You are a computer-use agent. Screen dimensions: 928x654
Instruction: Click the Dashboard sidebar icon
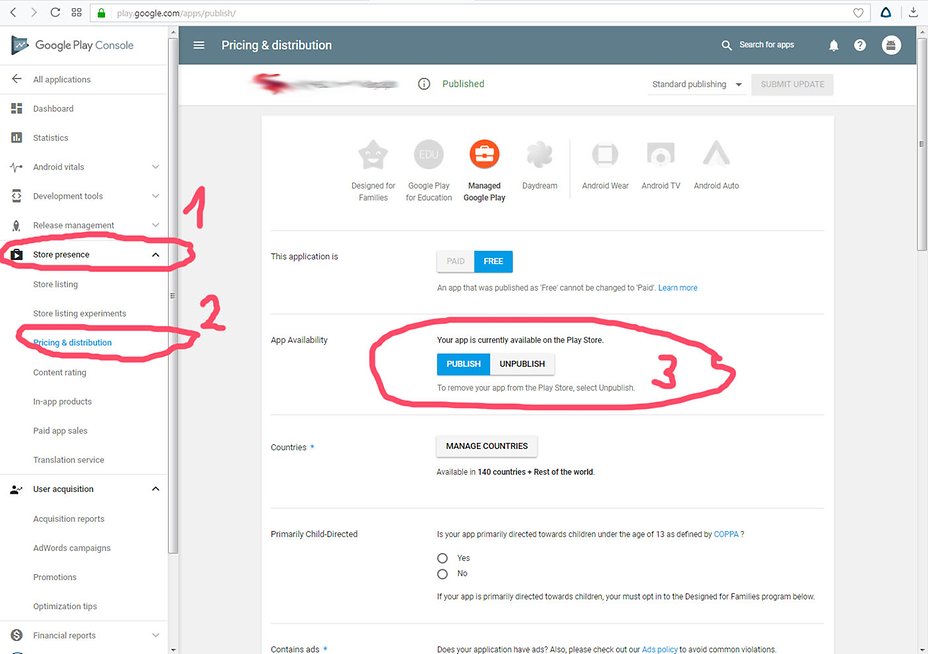pyautogui.click(x=17, y=108)
